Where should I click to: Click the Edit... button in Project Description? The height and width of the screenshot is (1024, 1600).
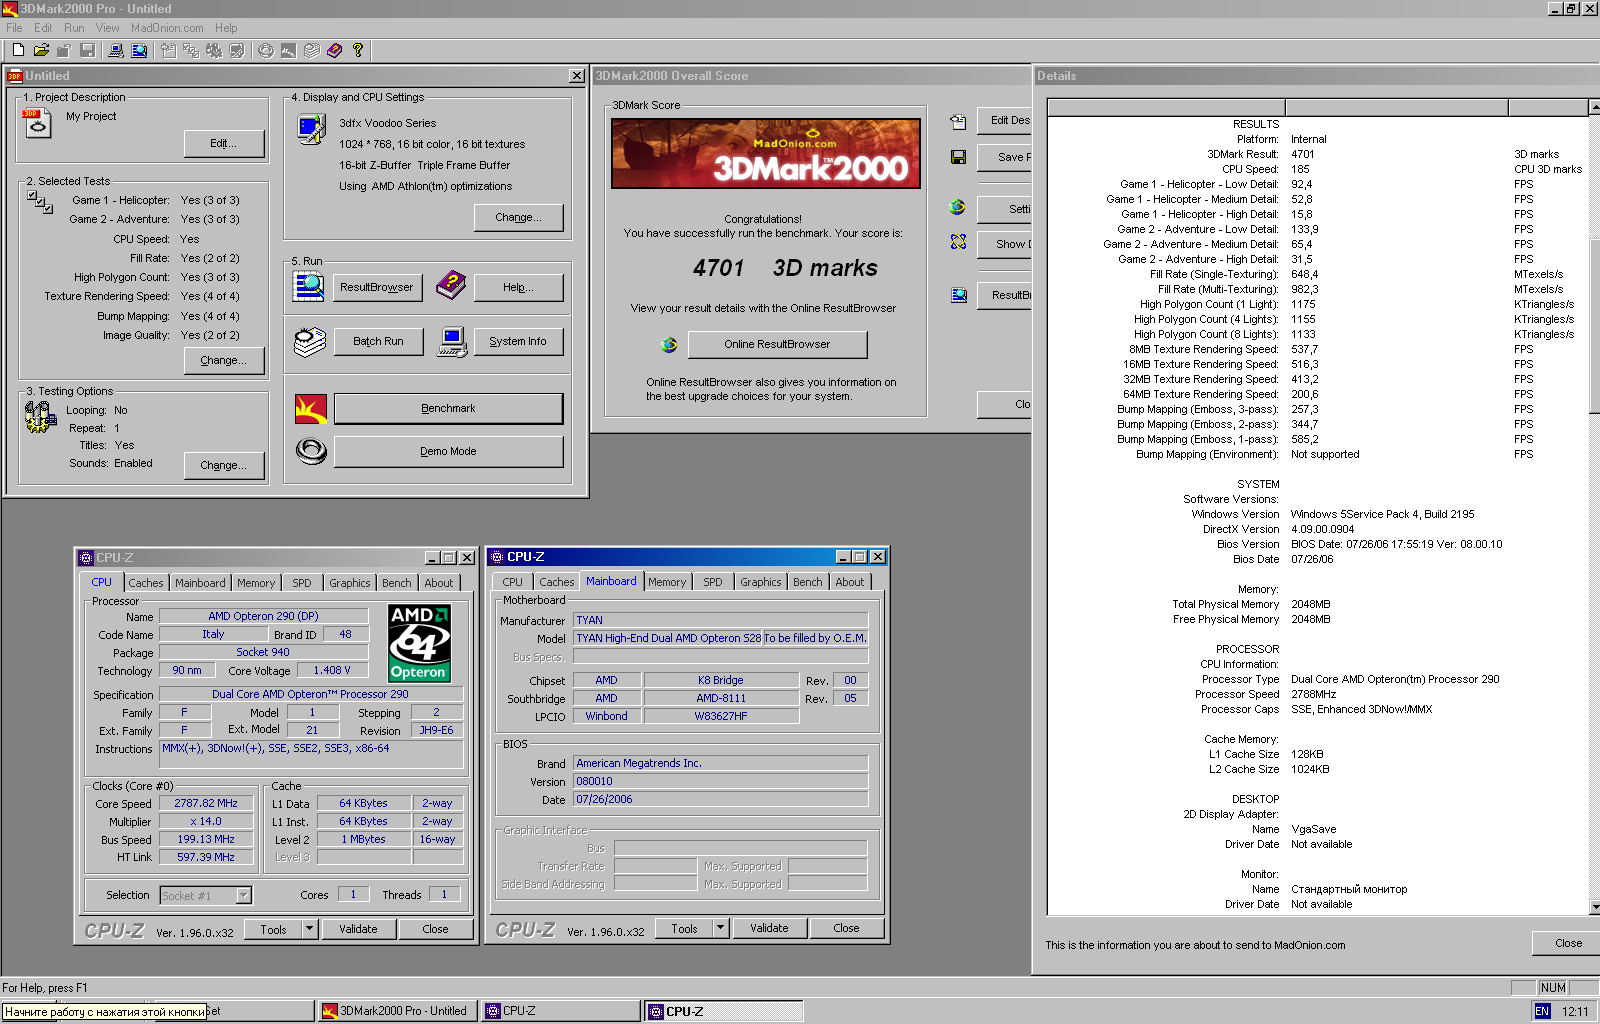pyautogui.click(x=224, y=144)
